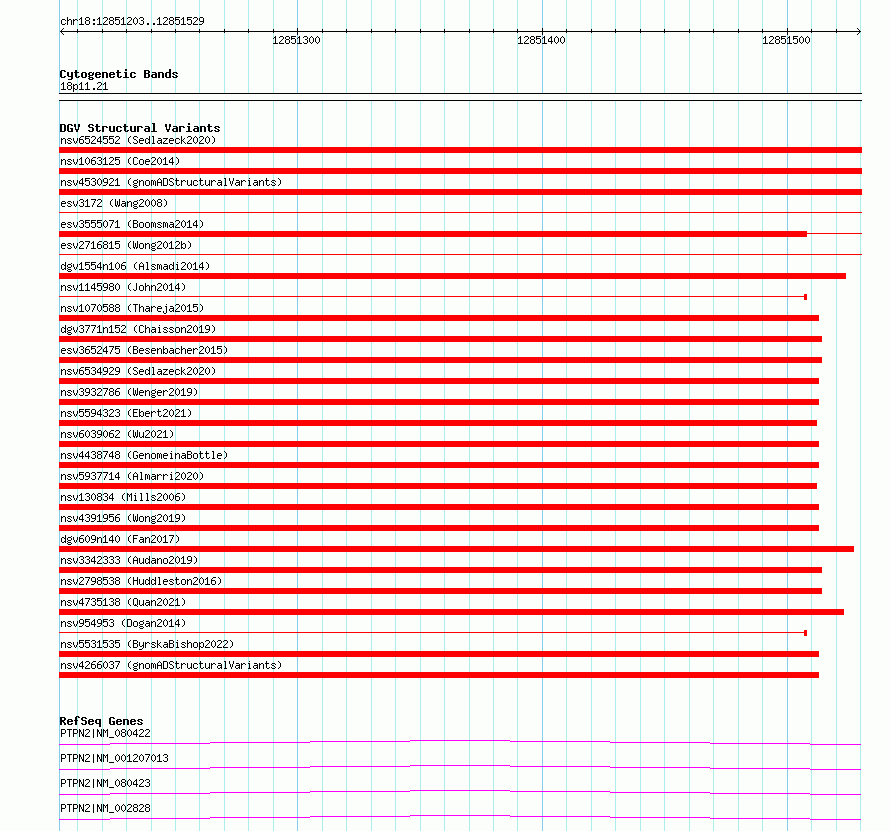890x831 pixels.
Task: Select the last nsv4266037 (gnomADStructuralVariants) label
Action: pos(171,665)
